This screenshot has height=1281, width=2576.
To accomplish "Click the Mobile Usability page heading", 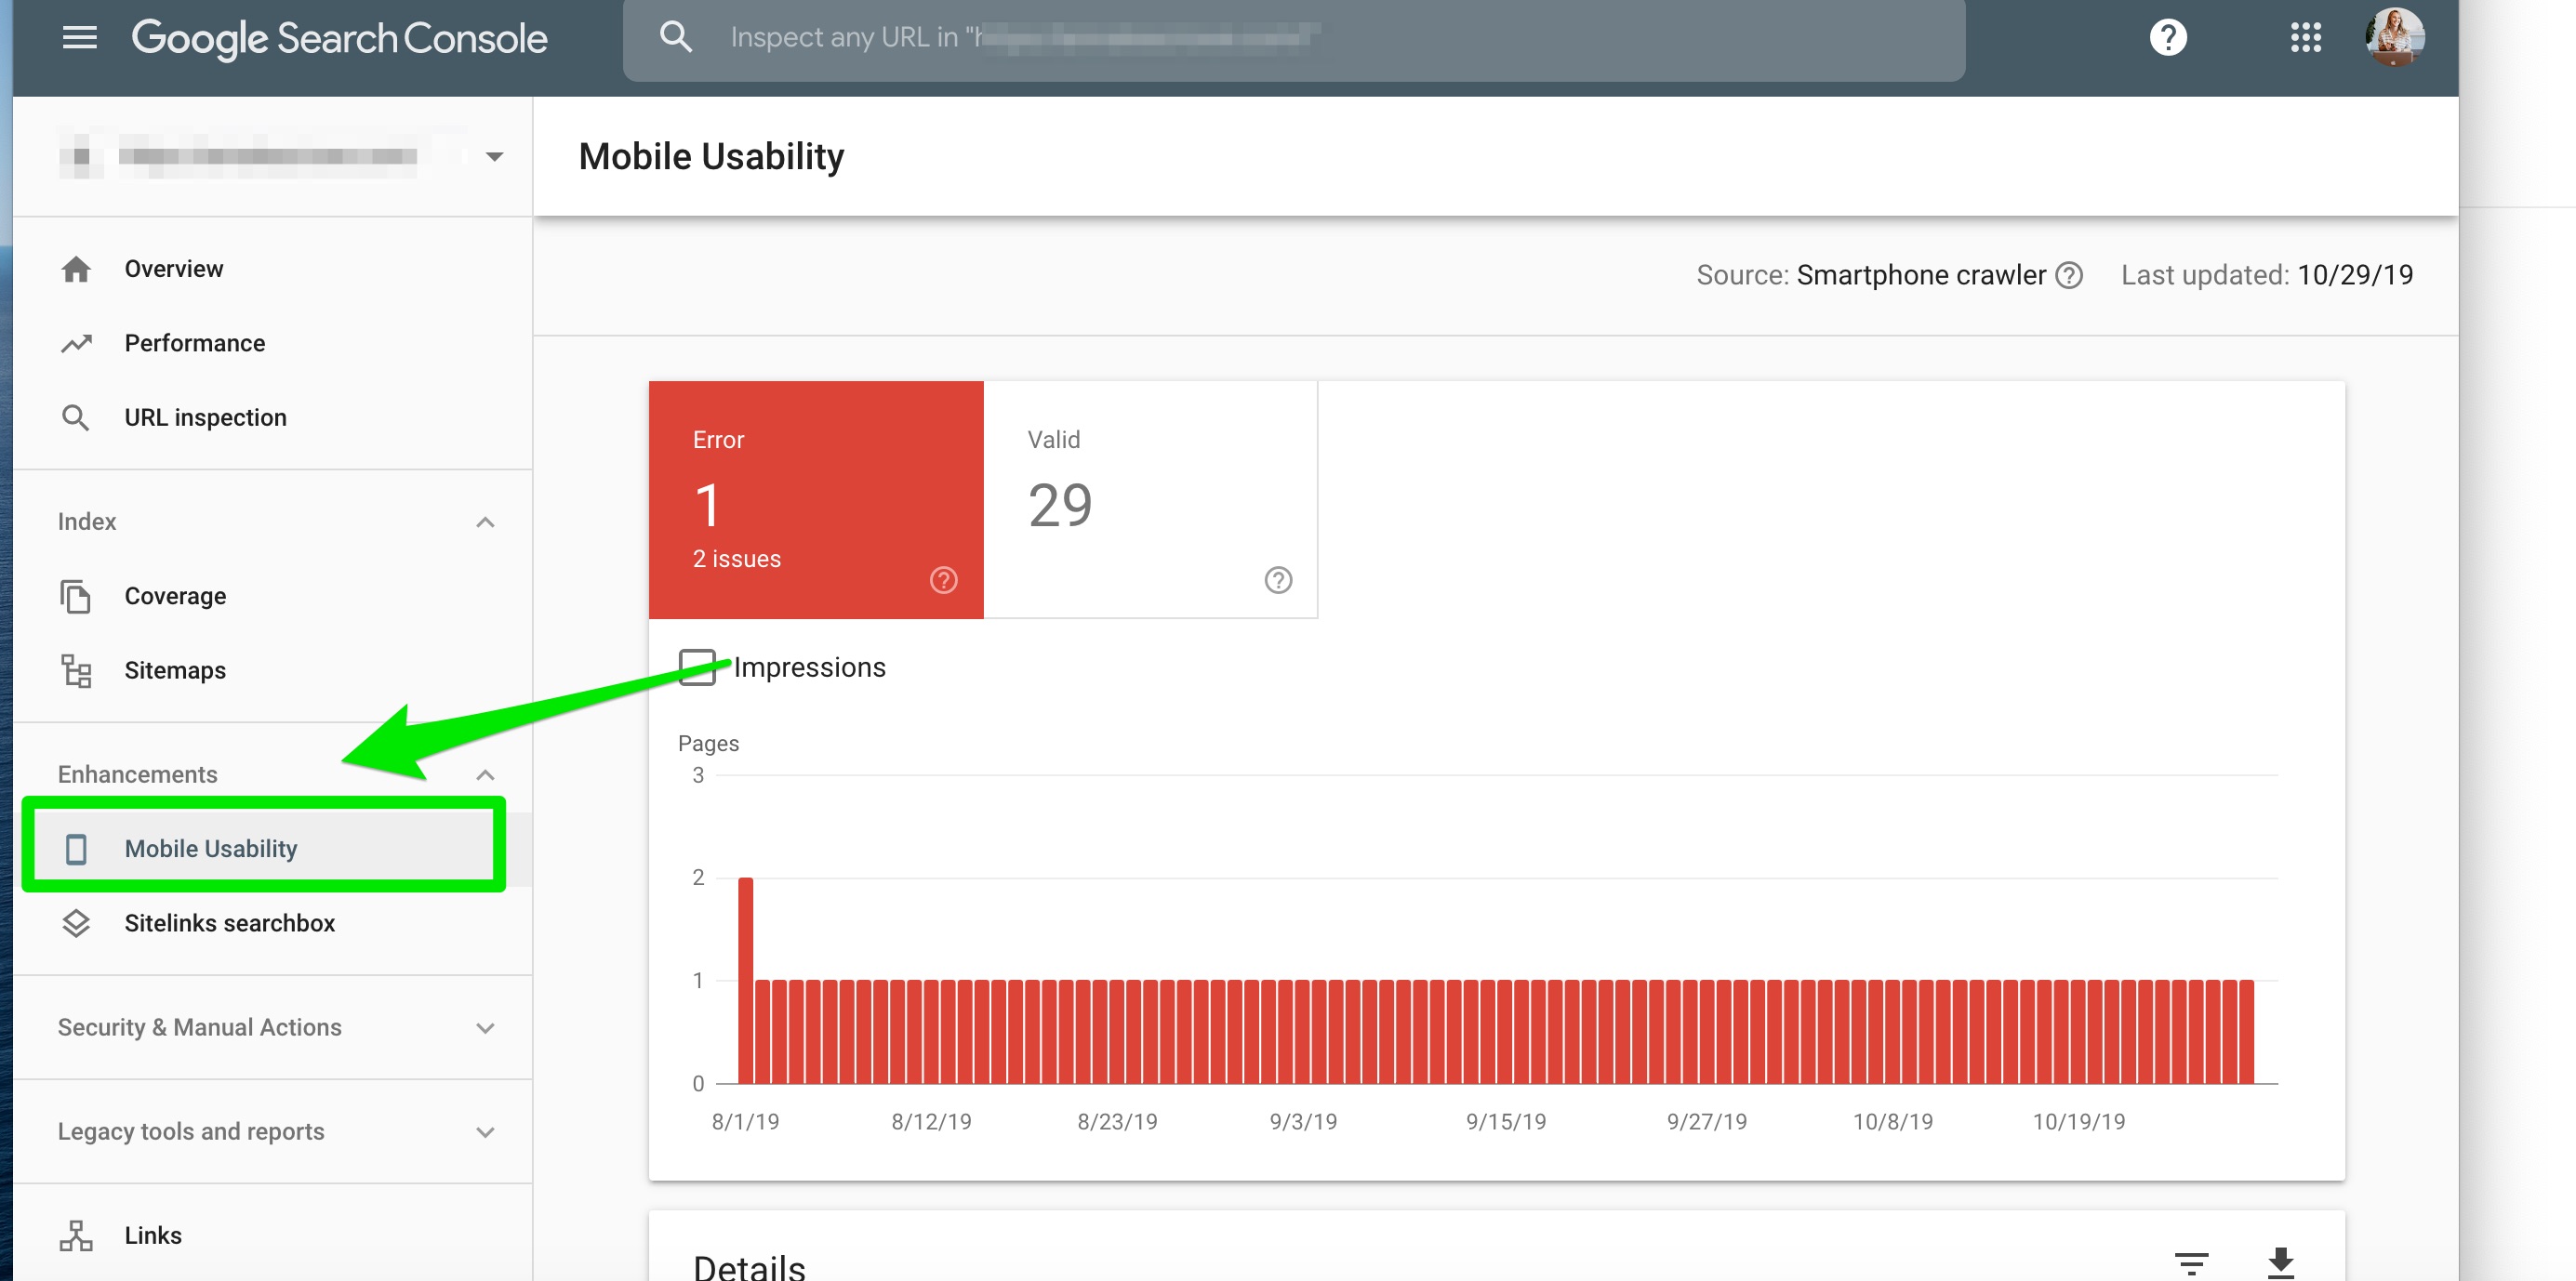I will pyautogui.click(x=711, y=157).
